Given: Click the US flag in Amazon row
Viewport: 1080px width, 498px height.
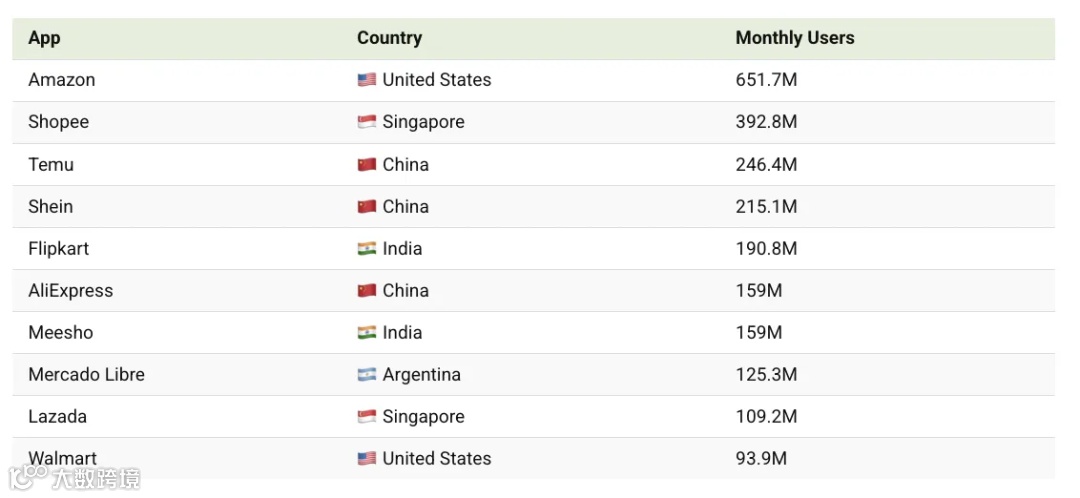Looking at the screenshot, I should (x=367, y=80).
